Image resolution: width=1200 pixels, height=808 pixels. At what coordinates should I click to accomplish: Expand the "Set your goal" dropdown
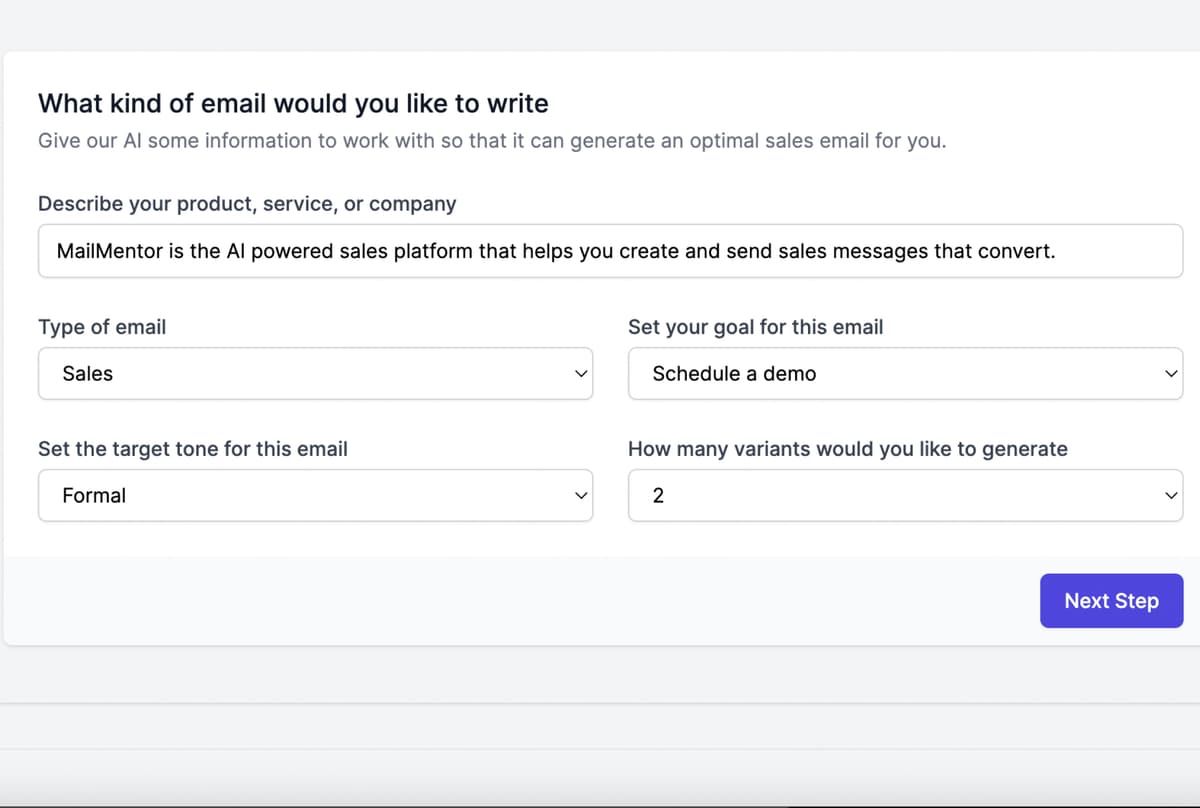coord(905,373)
